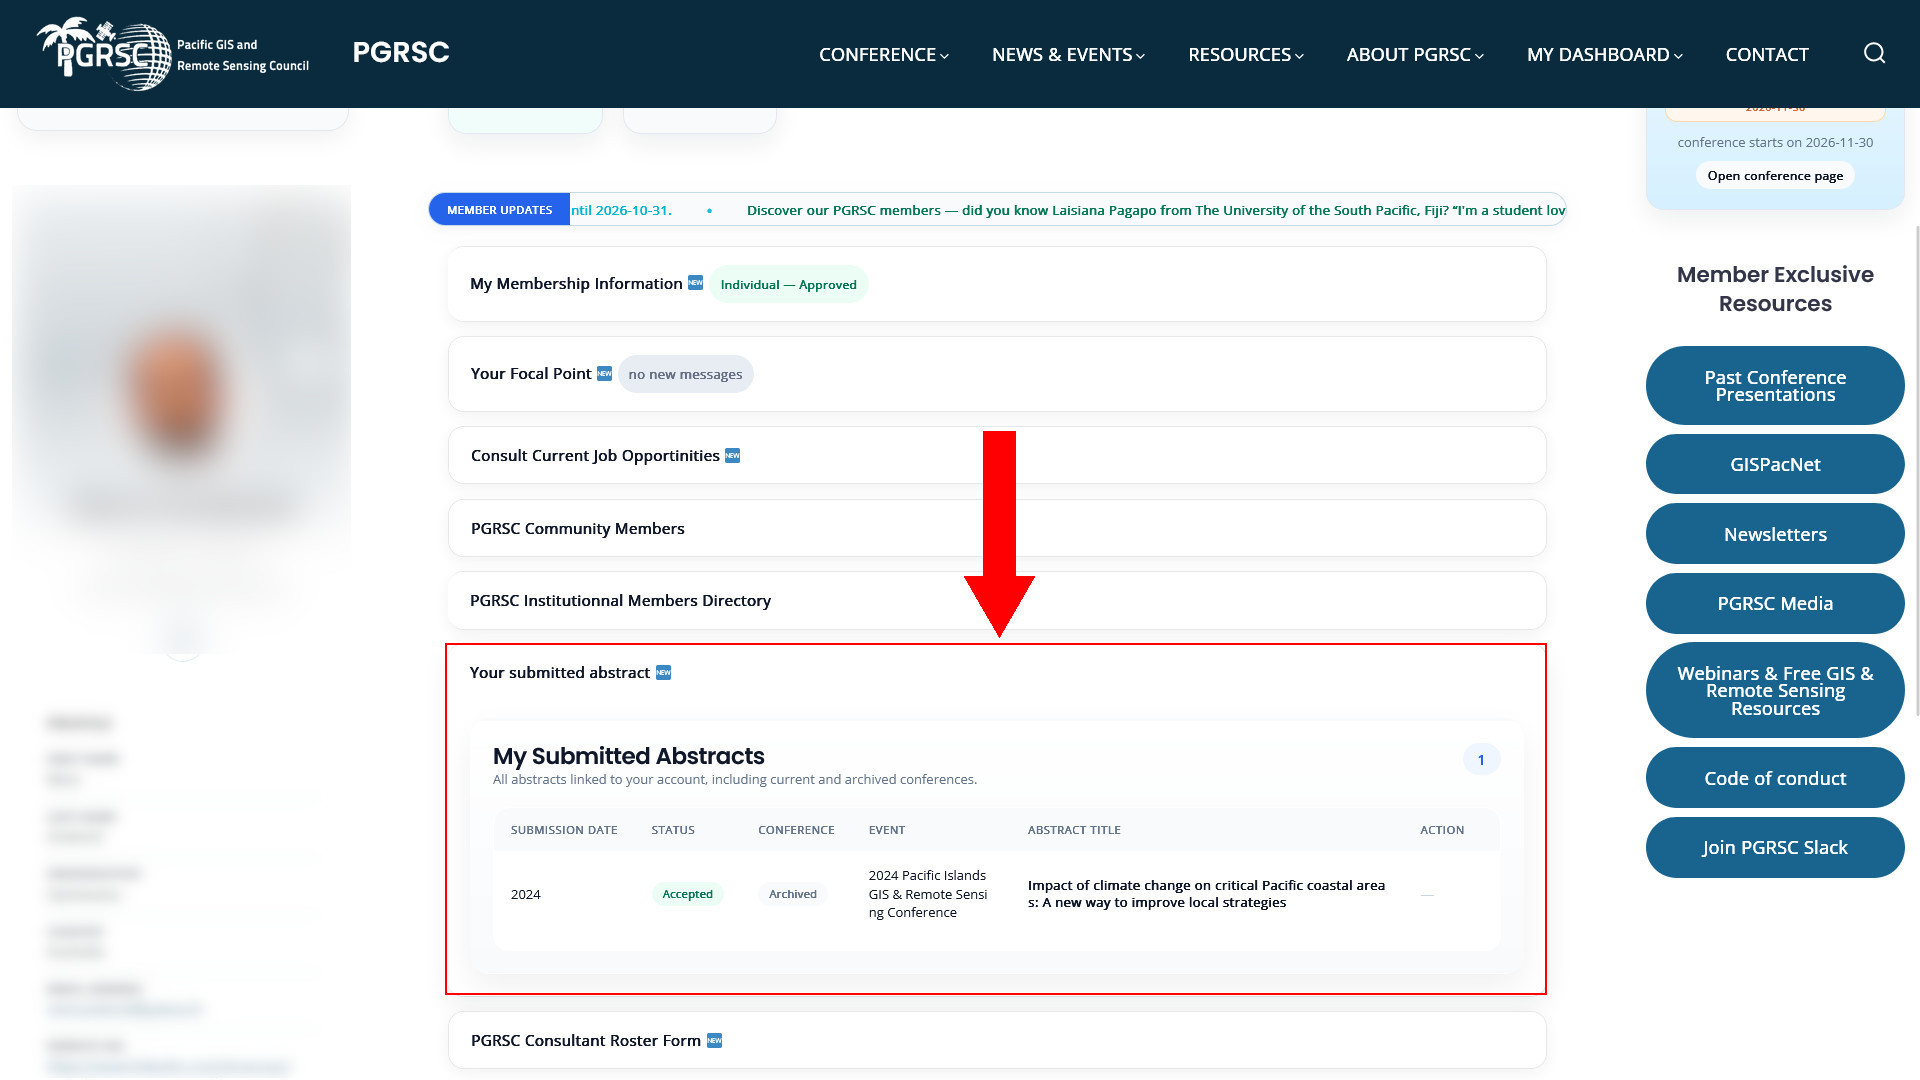The width and height of the screenshot is (1920, 1080).
Task: Open Past Conference Presentations
Action: coord(1775,385)
